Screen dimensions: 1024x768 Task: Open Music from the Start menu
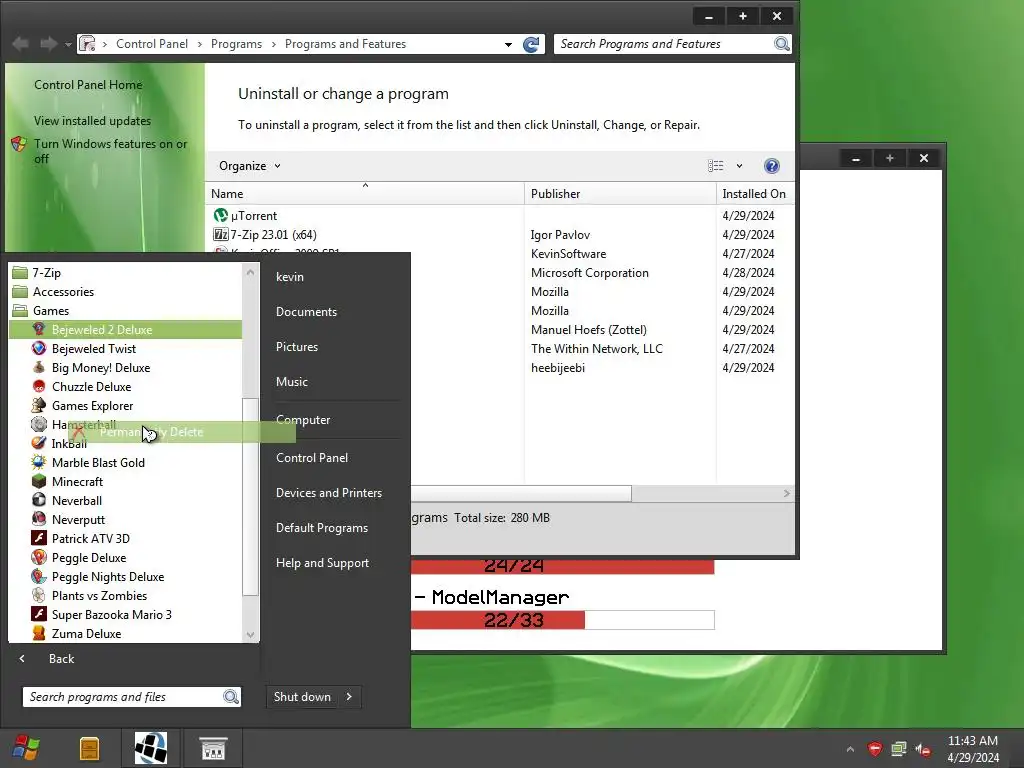(291, 382)
